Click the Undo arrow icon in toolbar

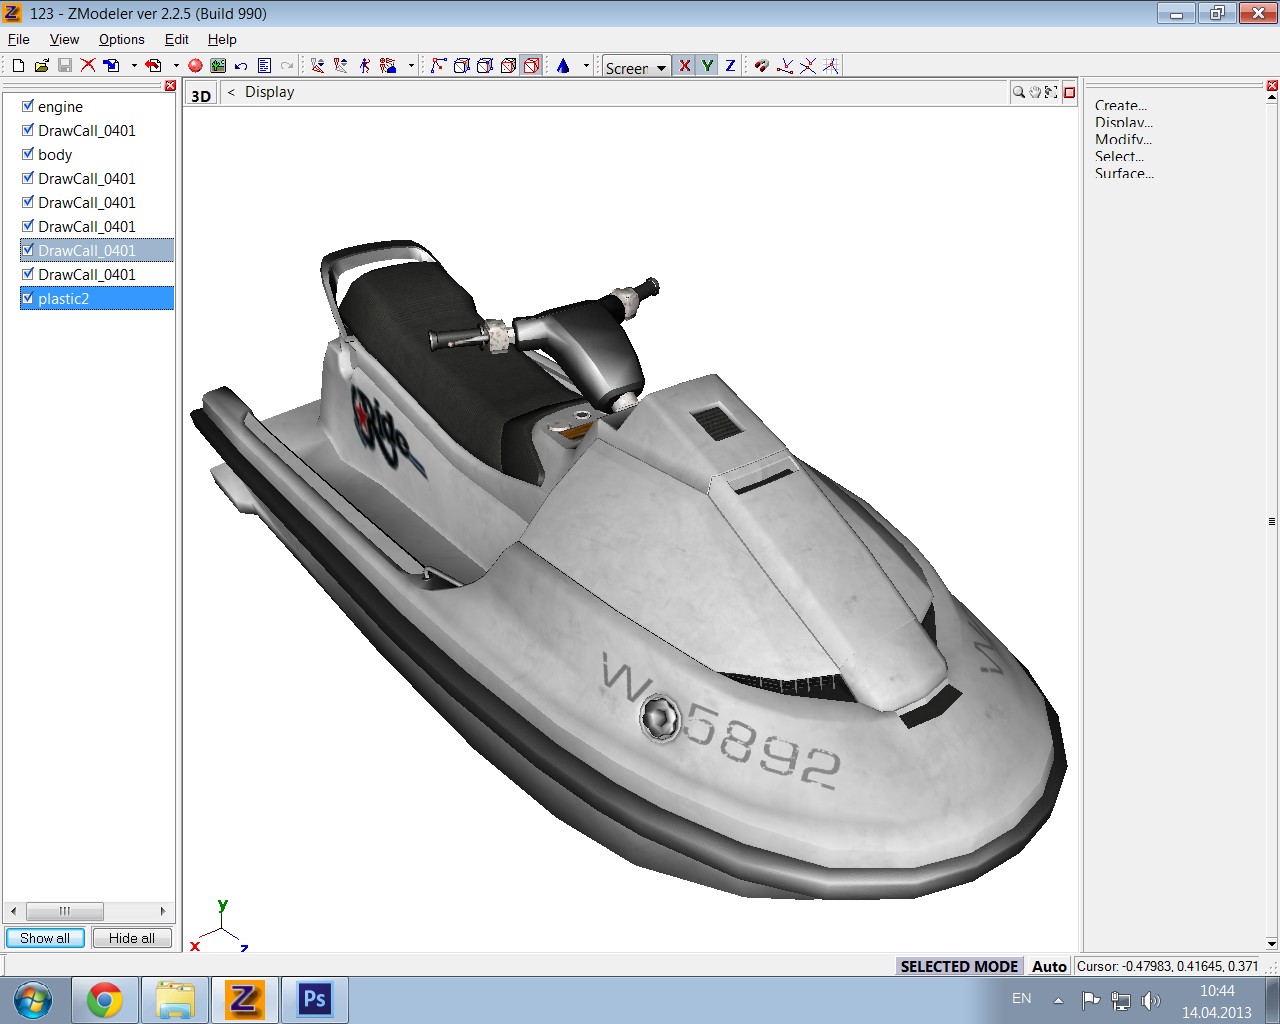tap(241, 66)
